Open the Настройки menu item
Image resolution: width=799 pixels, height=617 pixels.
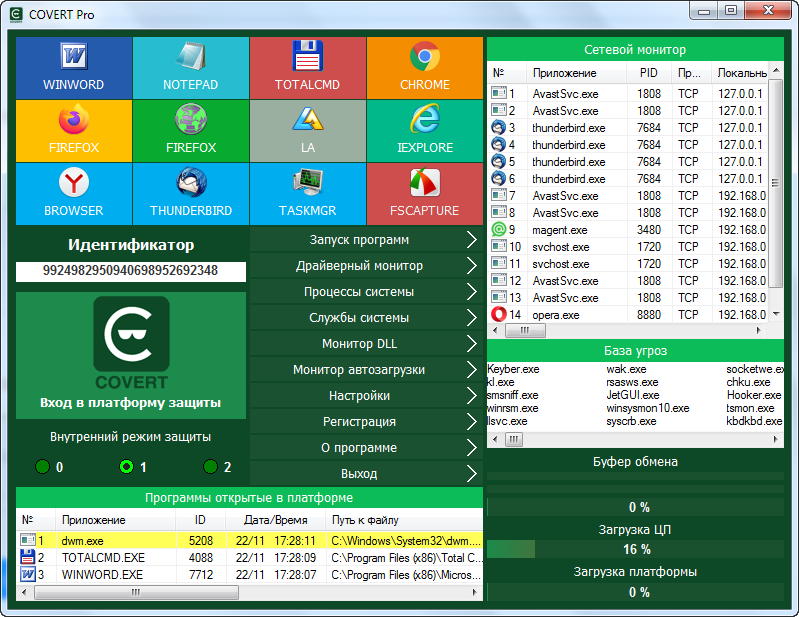pos(366,396)
